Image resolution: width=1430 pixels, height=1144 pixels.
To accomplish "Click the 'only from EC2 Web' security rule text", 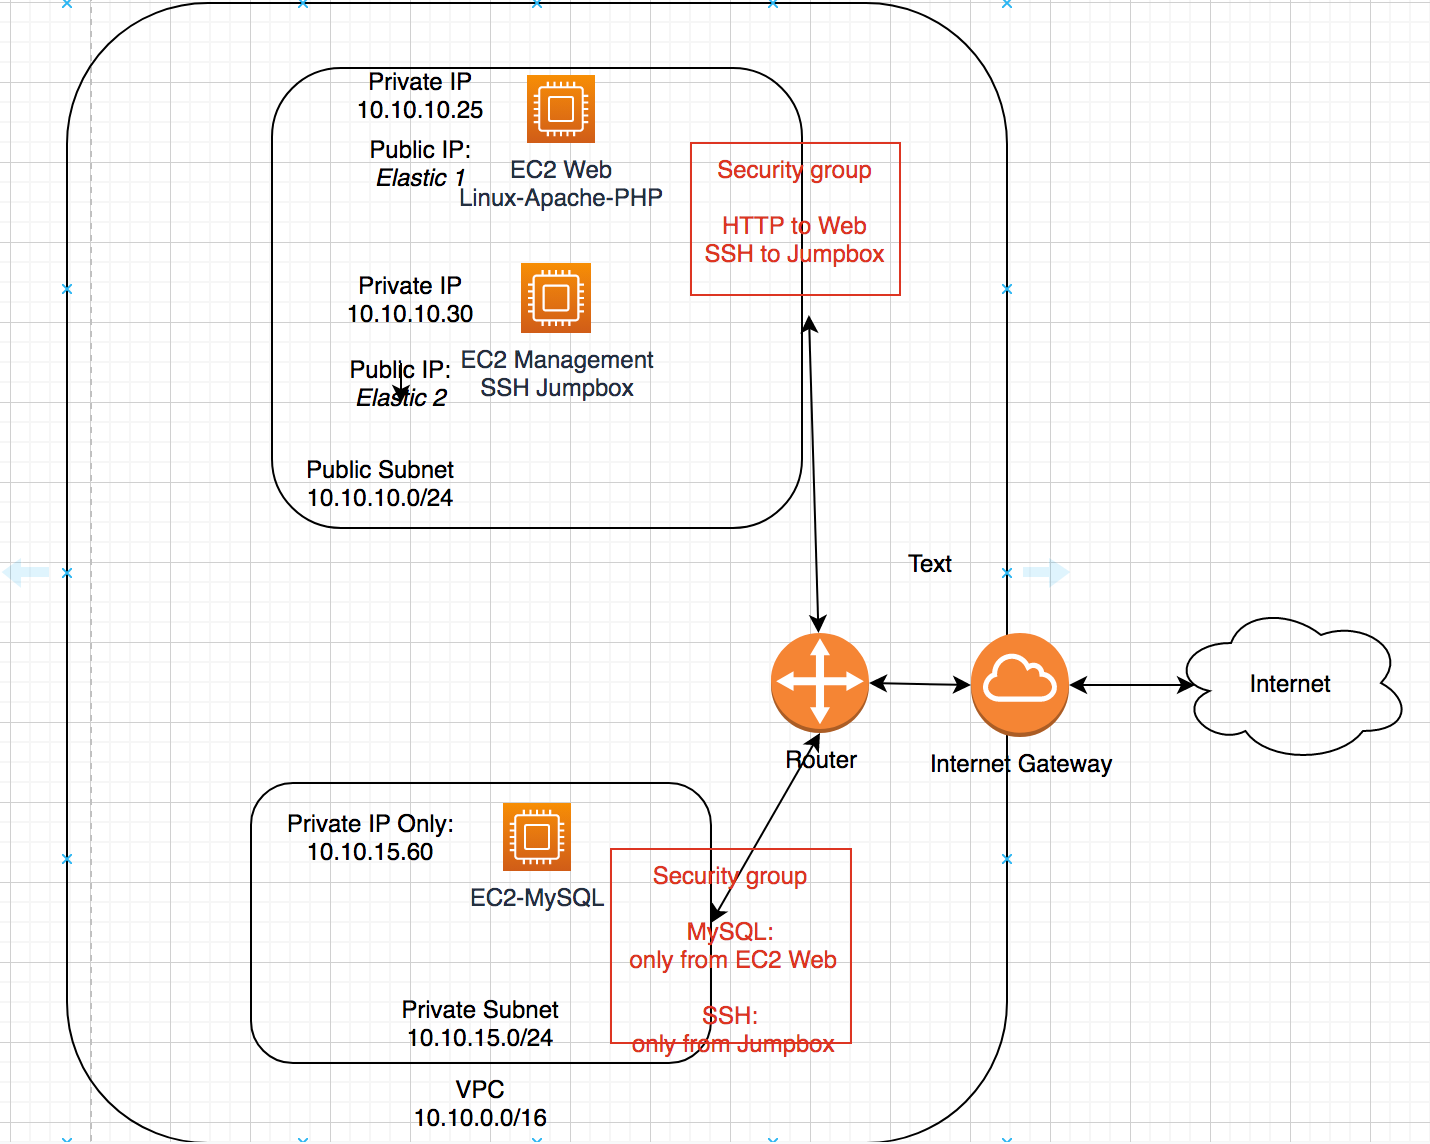I will pyautogui.click(x=733, y=960).
